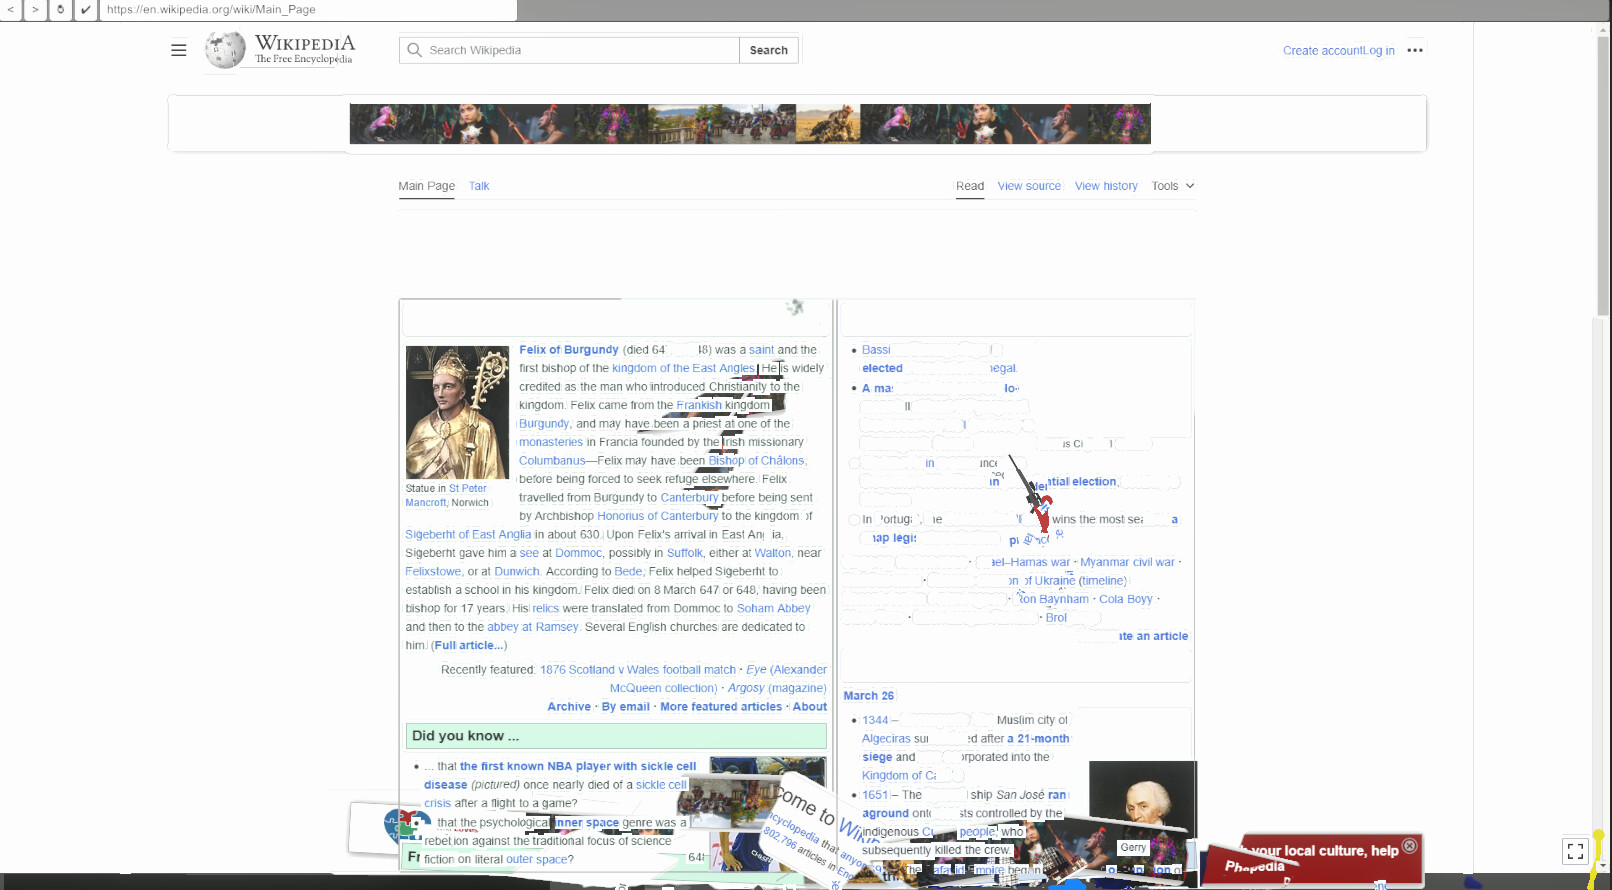Open the hamburger main menu
The image size is (1612, 890).
(x=178, y=50)
